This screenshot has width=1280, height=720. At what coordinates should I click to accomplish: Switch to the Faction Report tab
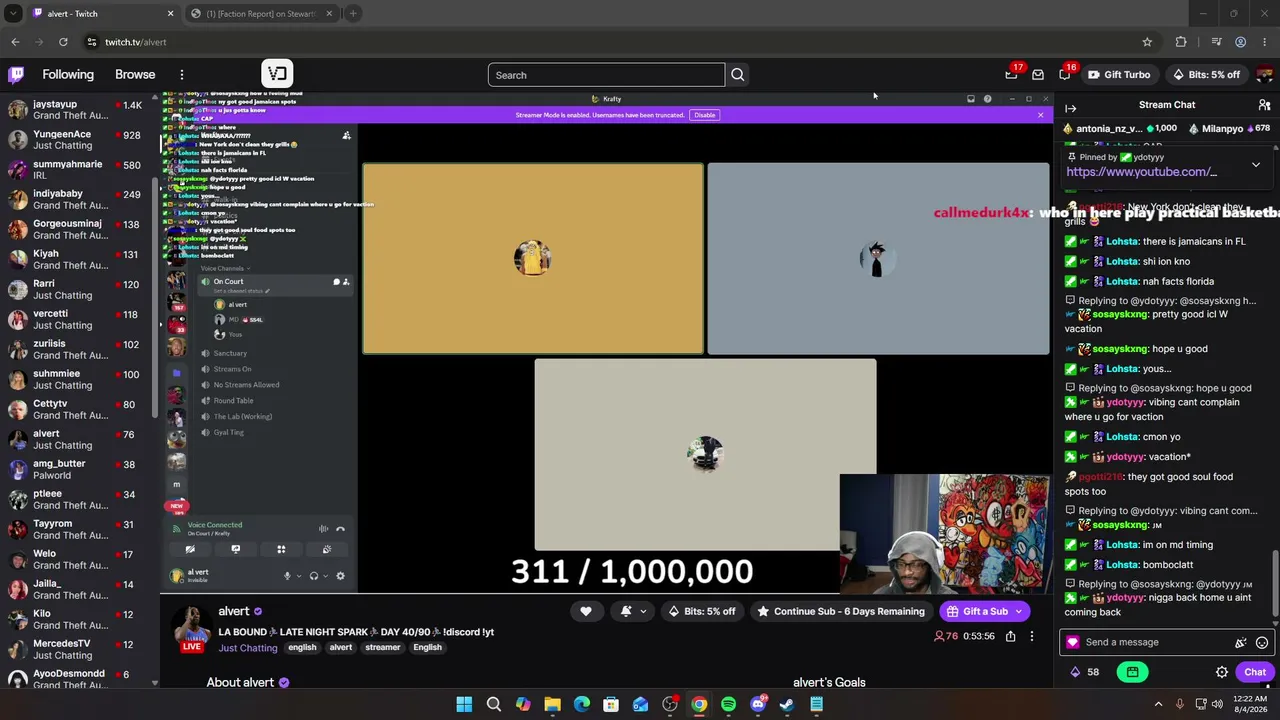tap(262, 13)
